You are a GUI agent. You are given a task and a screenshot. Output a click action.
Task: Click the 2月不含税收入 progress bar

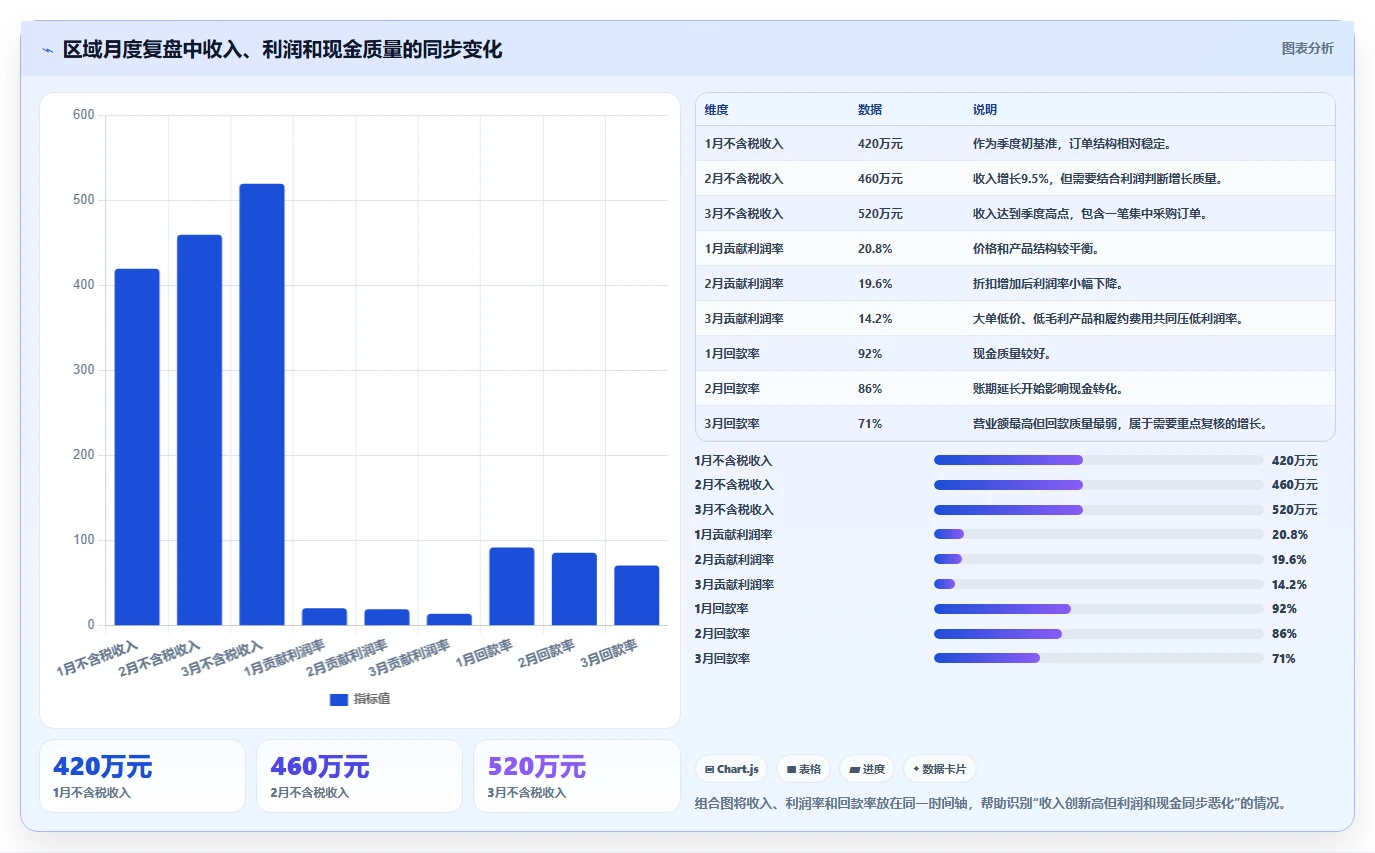click(1098, 485)
